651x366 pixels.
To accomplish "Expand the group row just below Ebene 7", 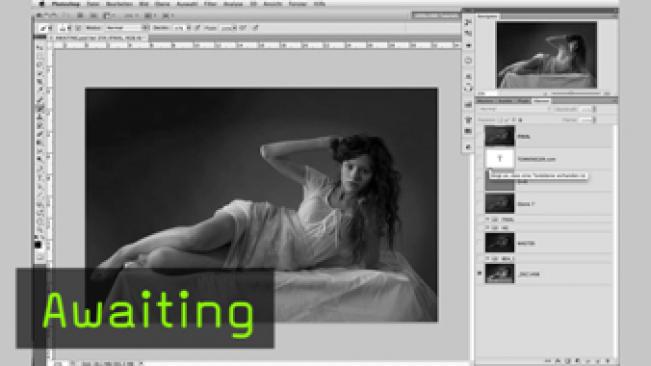I will click(487, 219).
